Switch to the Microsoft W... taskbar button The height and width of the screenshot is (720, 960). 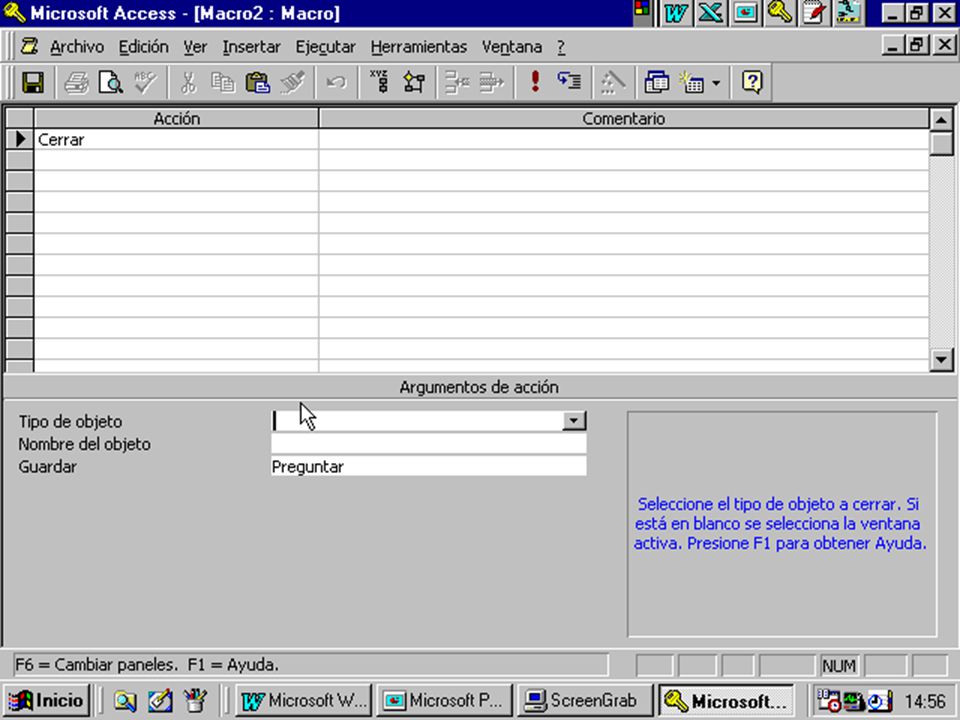(x=303, y=700)
